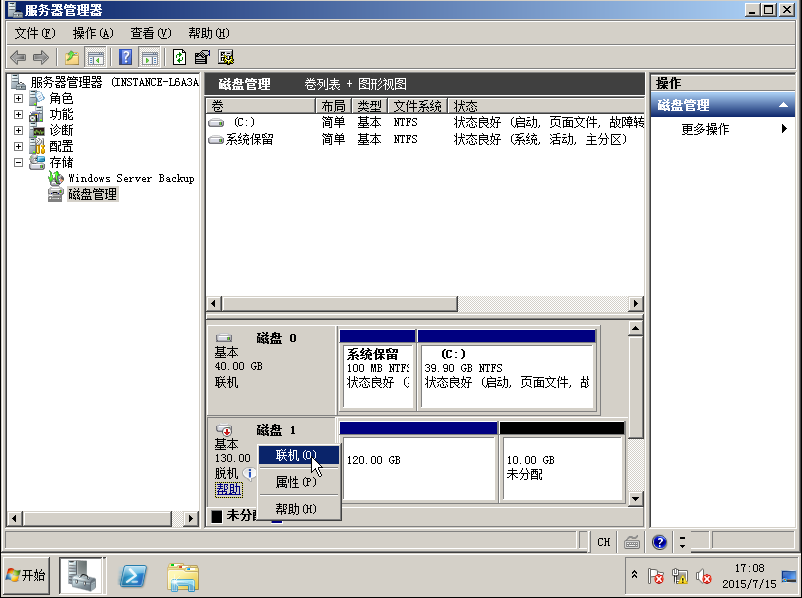Select the 系统保留 100 MB partition block
802x598 pixels.
pyautogui.click(x=377, y=370)
